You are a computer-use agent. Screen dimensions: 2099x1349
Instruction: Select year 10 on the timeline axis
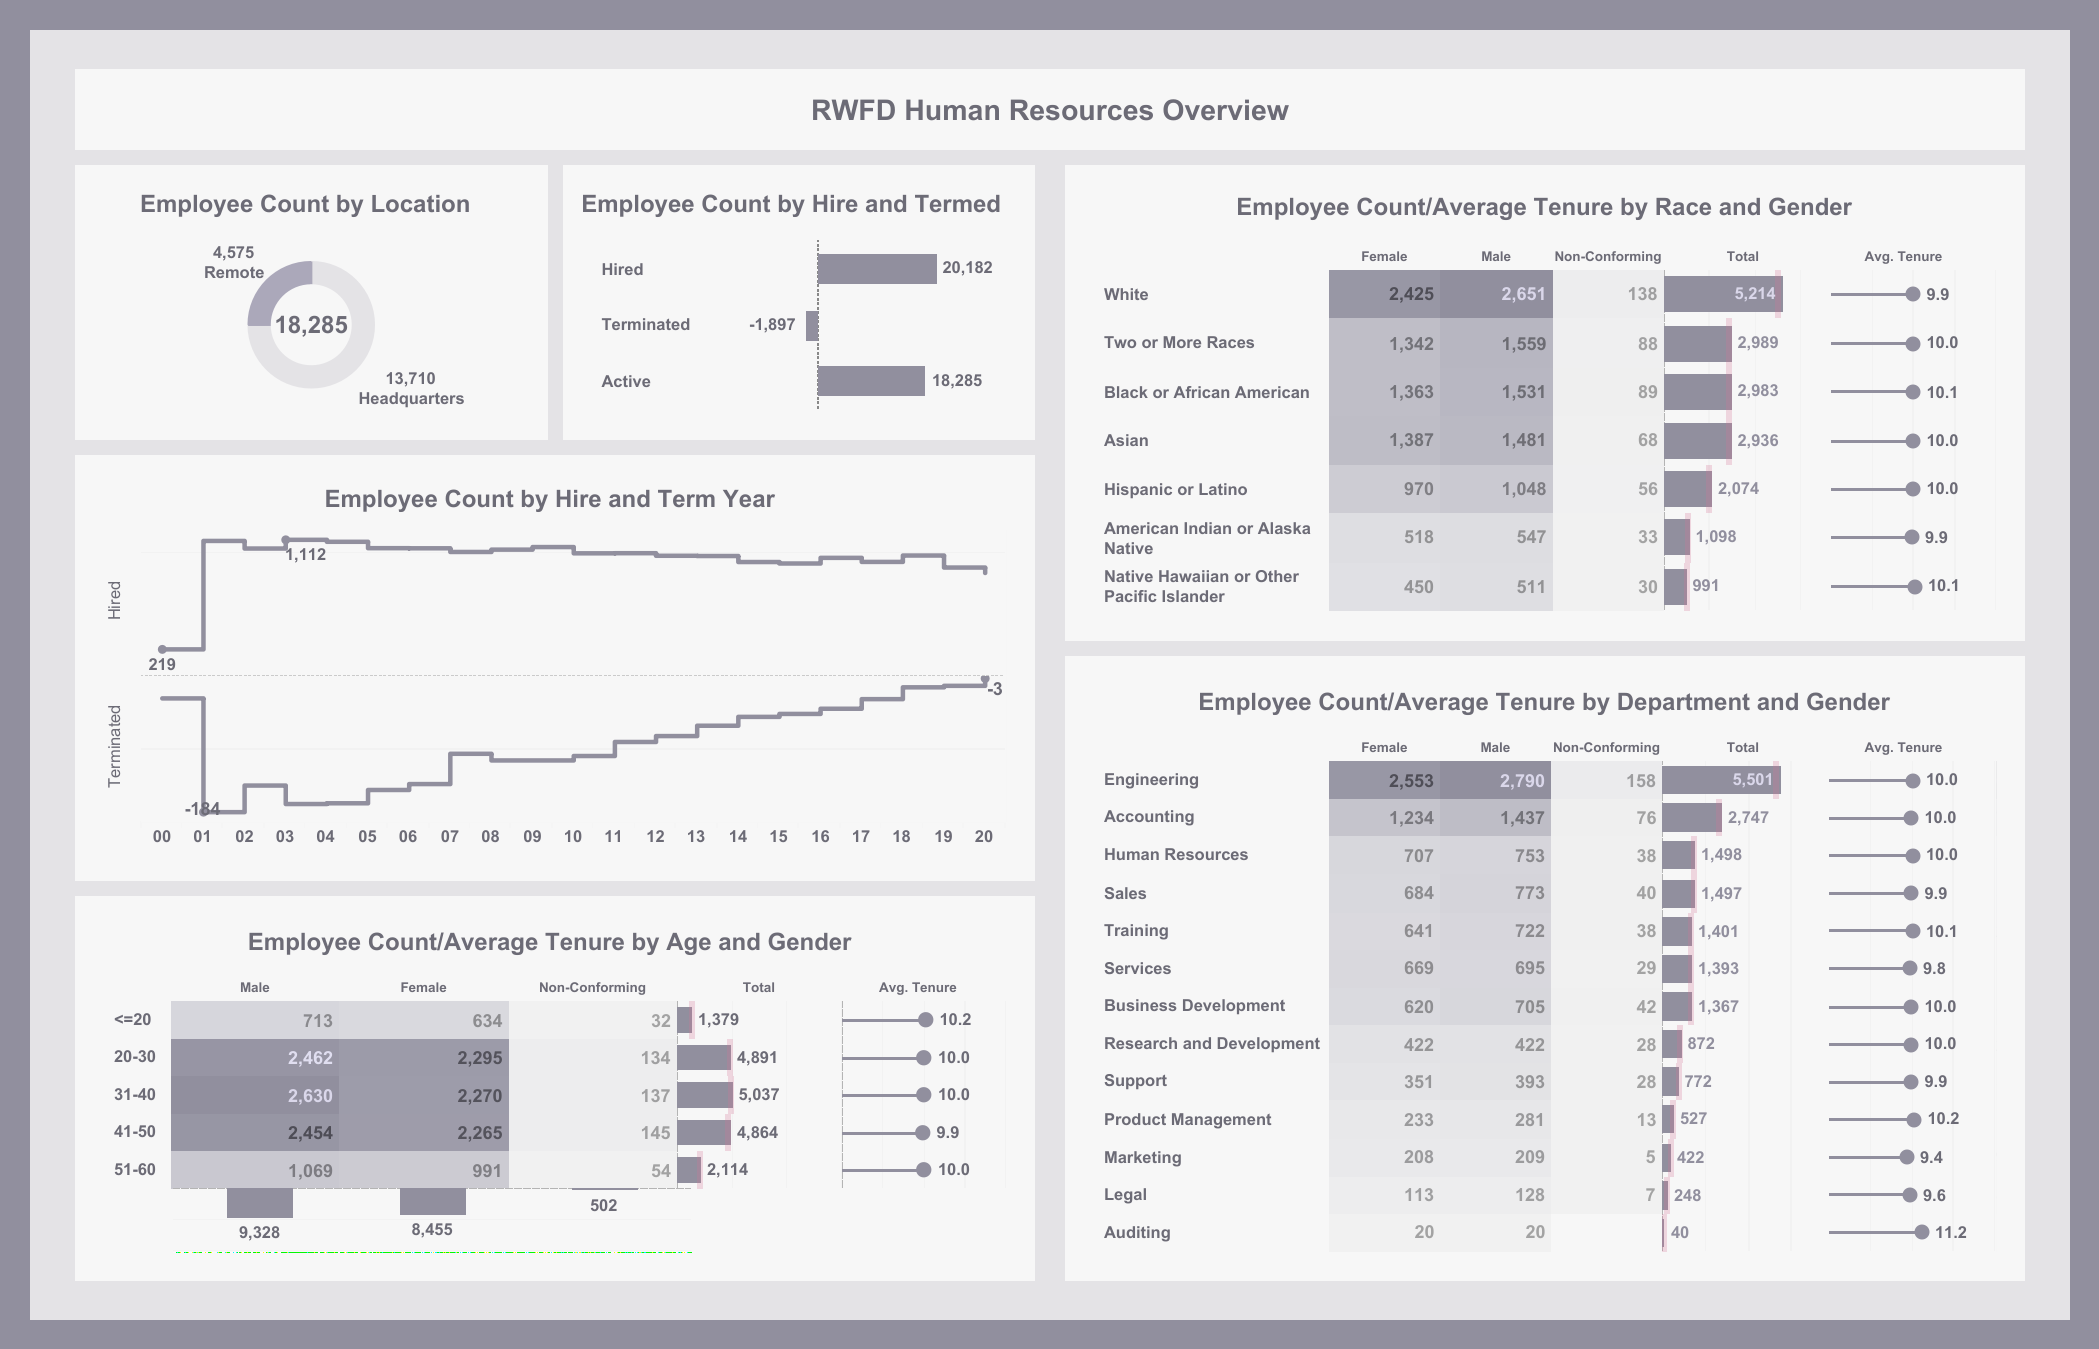572,837
